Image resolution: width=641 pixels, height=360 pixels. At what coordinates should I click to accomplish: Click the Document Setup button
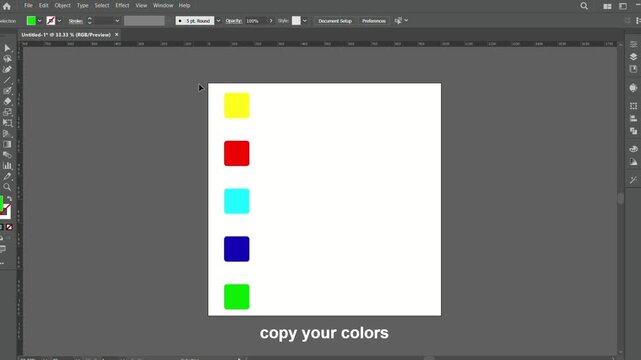(335, 21)
